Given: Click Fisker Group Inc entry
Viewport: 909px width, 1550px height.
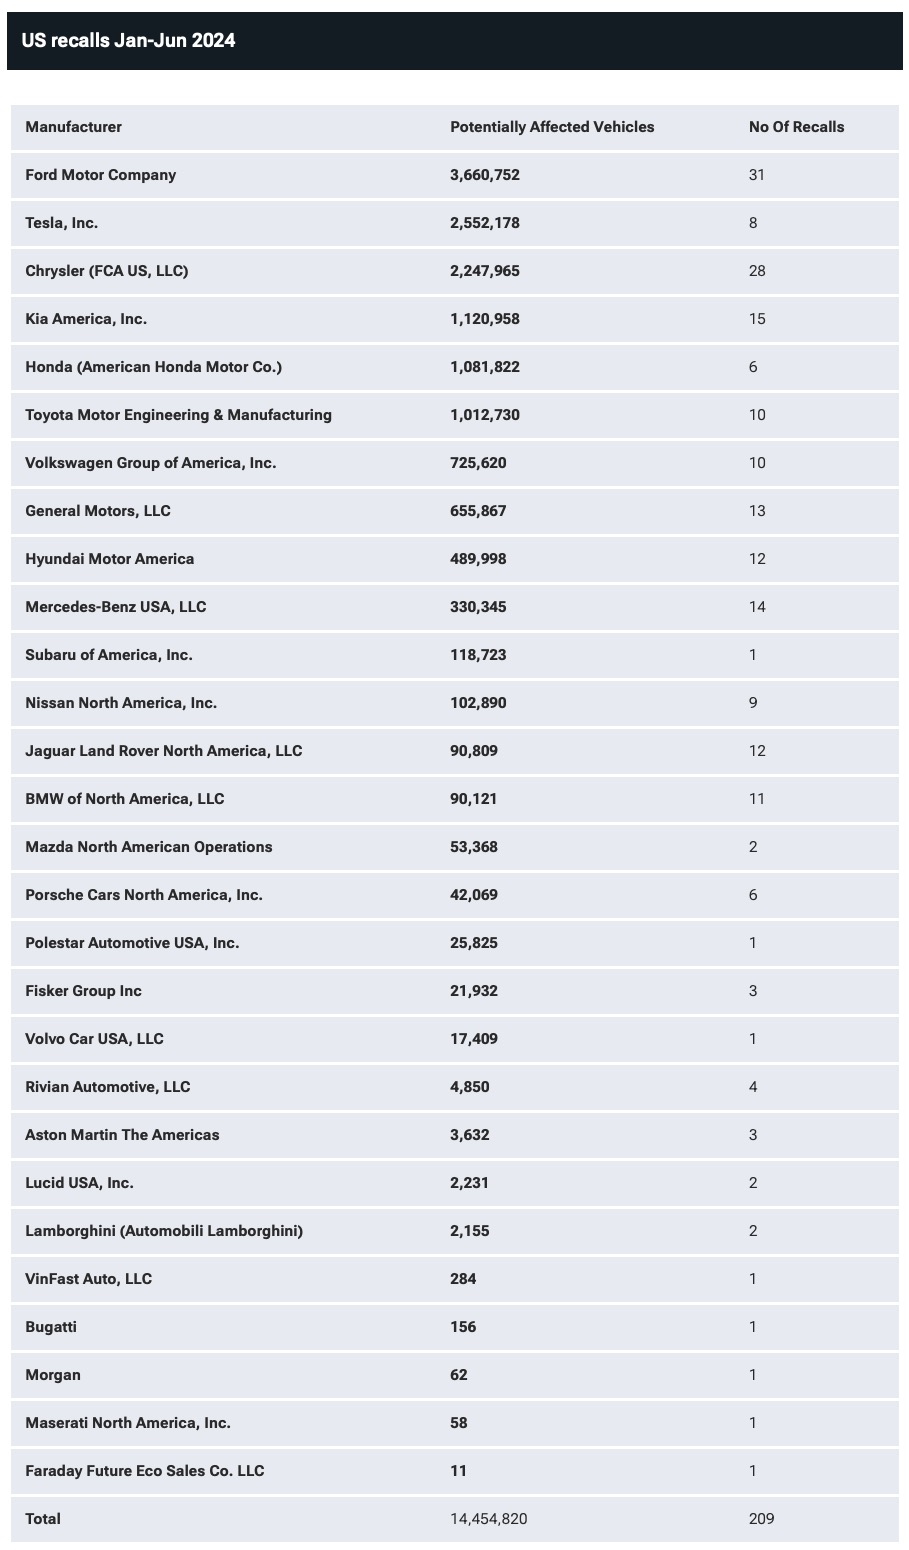Looking at the screenshot, I should tap(84, 991).
